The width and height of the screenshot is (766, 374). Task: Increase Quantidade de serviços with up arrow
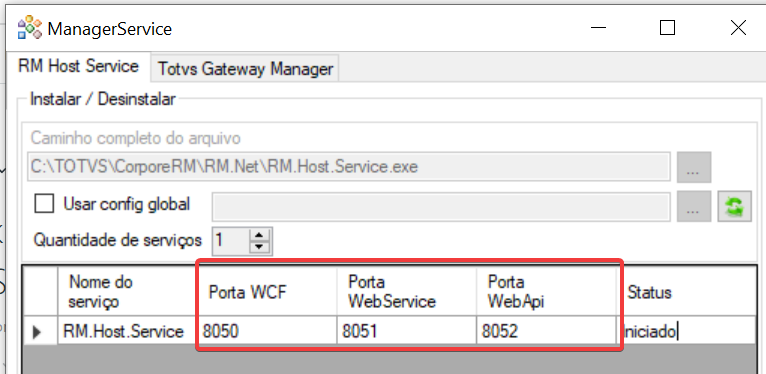point(259,235)
